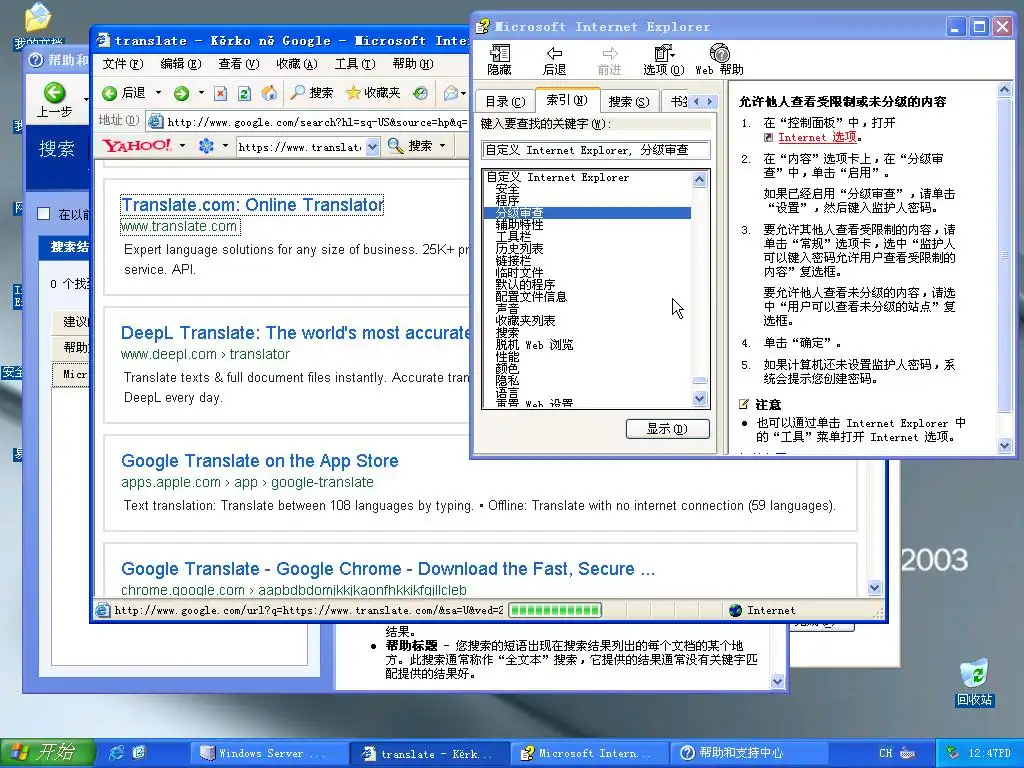This screenshot has width=1024, height=768.
Task: Open Google Translate - Google Chrome result
Action: point(388,569)
